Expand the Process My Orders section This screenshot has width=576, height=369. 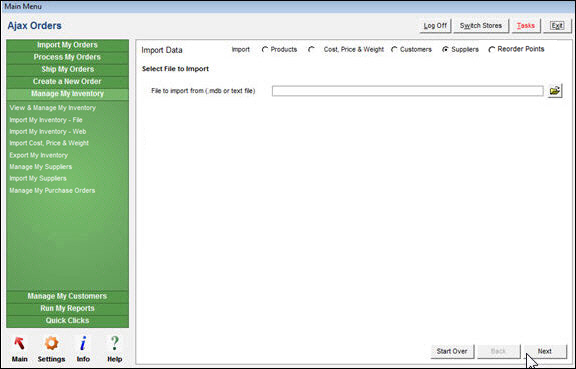click(x=67, y=57)
